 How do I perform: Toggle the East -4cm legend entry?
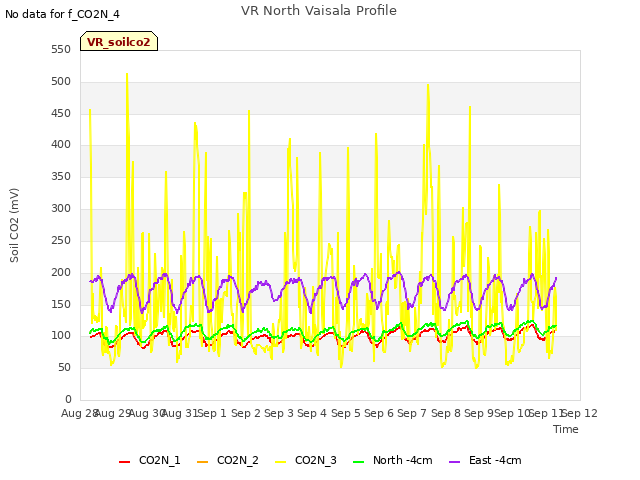(x=485, y=460)
